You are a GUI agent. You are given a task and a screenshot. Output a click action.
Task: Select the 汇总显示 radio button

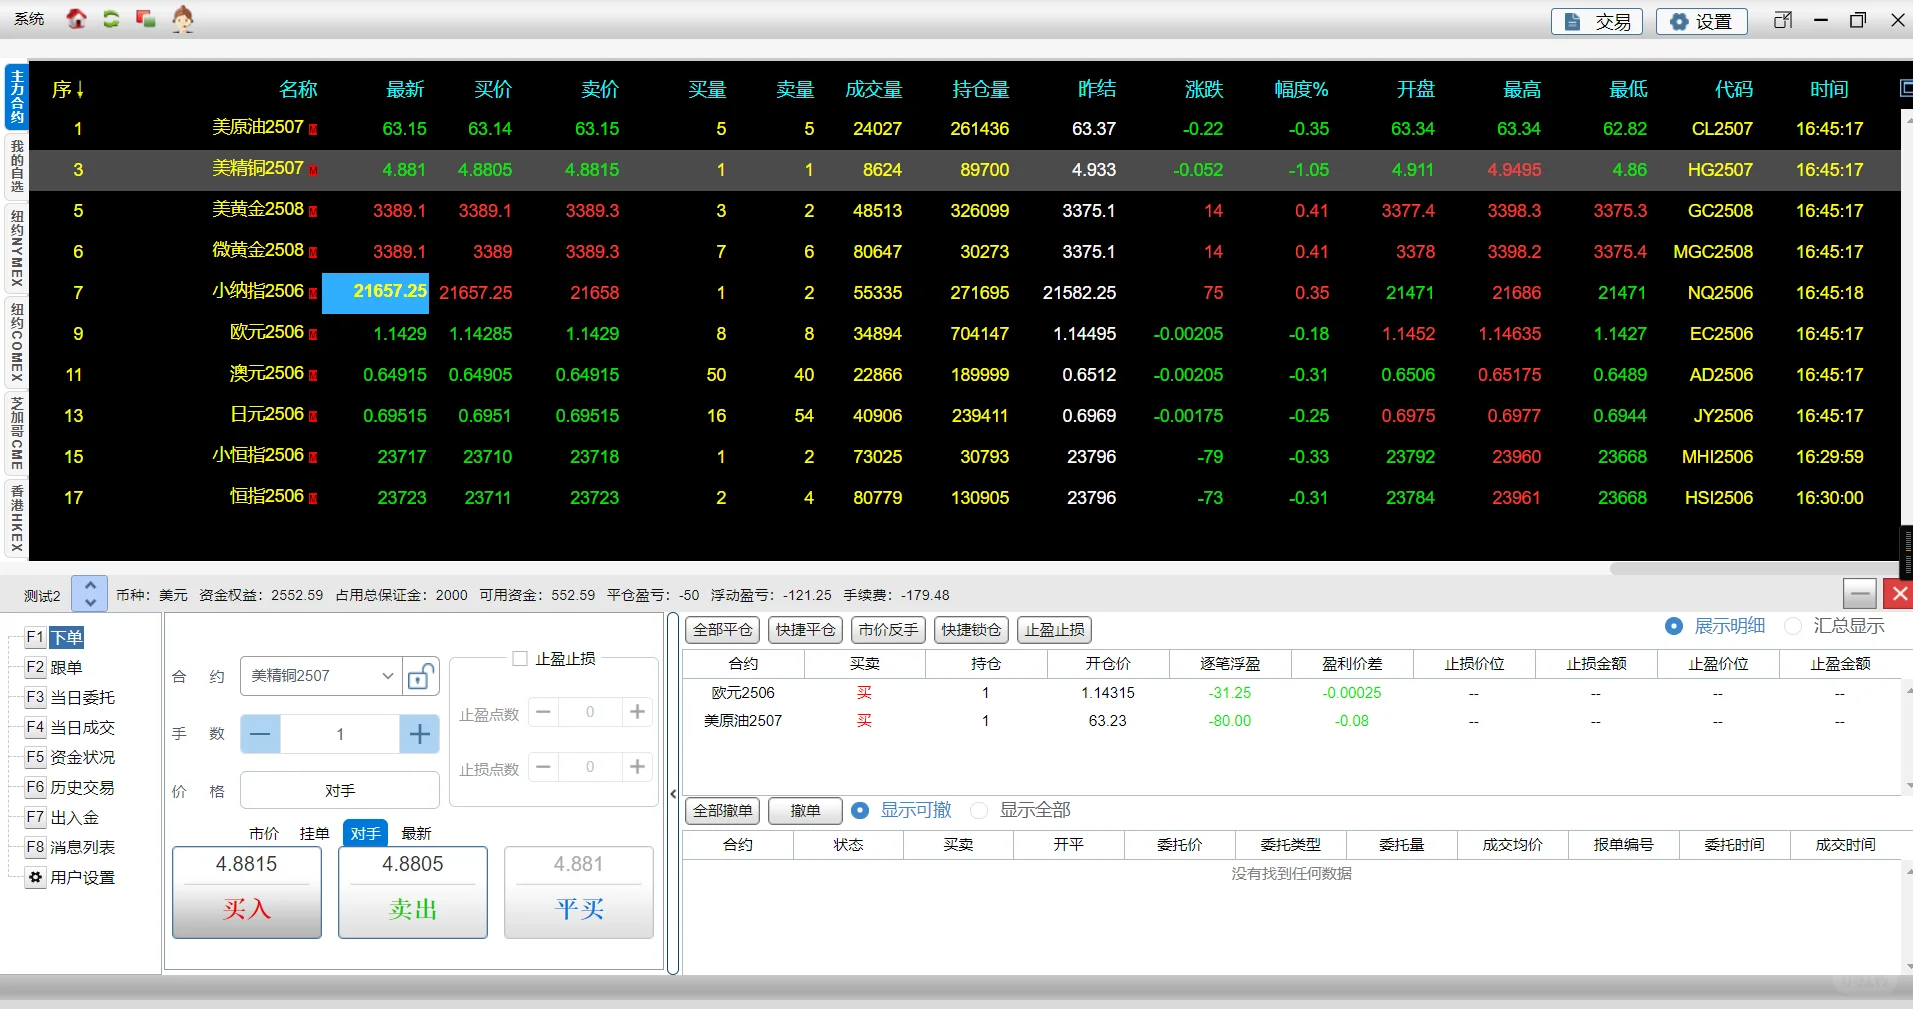click(x=1793, y=626)
